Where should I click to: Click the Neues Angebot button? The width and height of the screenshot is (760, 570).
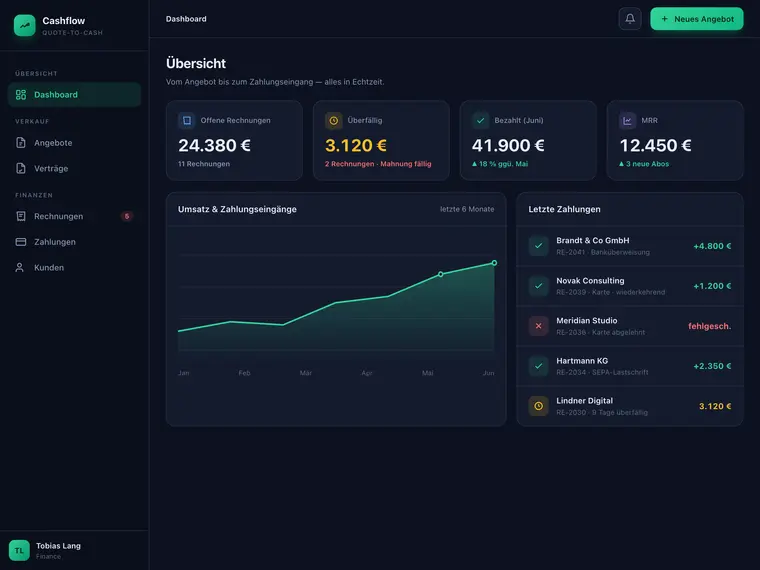pos(697,19)
